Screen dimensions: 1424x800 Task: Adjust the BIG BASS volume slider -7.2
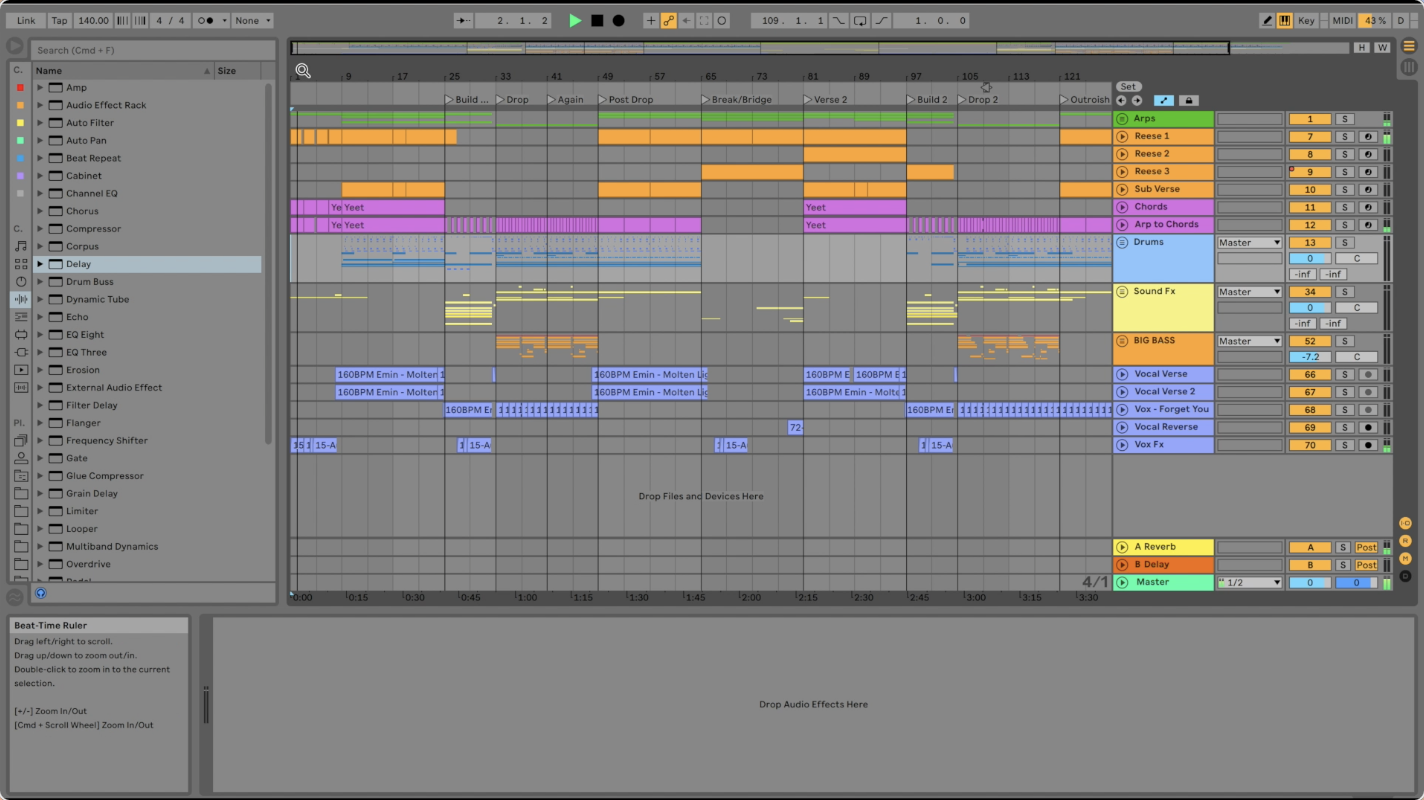point(1309,357)
